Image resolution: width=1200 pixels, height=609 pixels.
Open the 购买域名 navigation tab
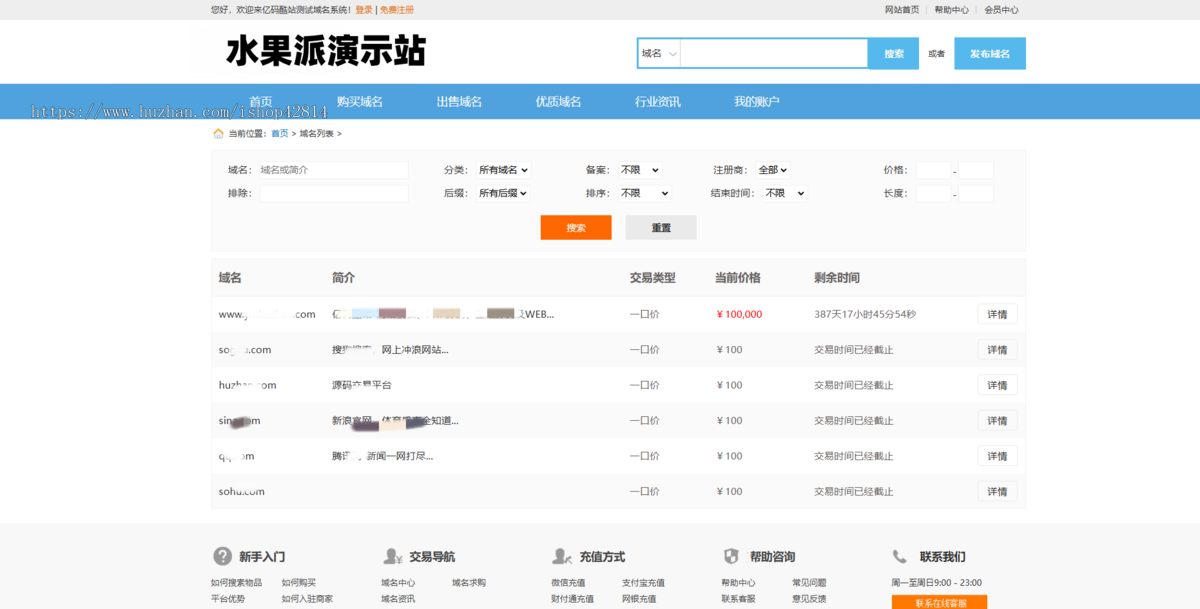[x=360, y=101]
